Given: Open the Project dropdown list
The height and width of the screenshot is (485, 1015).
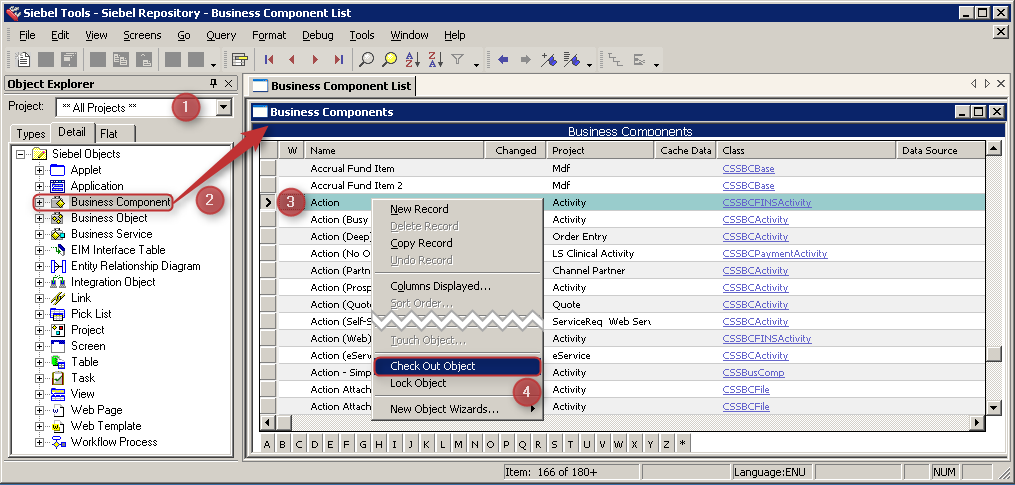Looking at the screenshot, I should click(x=224, y=107).
